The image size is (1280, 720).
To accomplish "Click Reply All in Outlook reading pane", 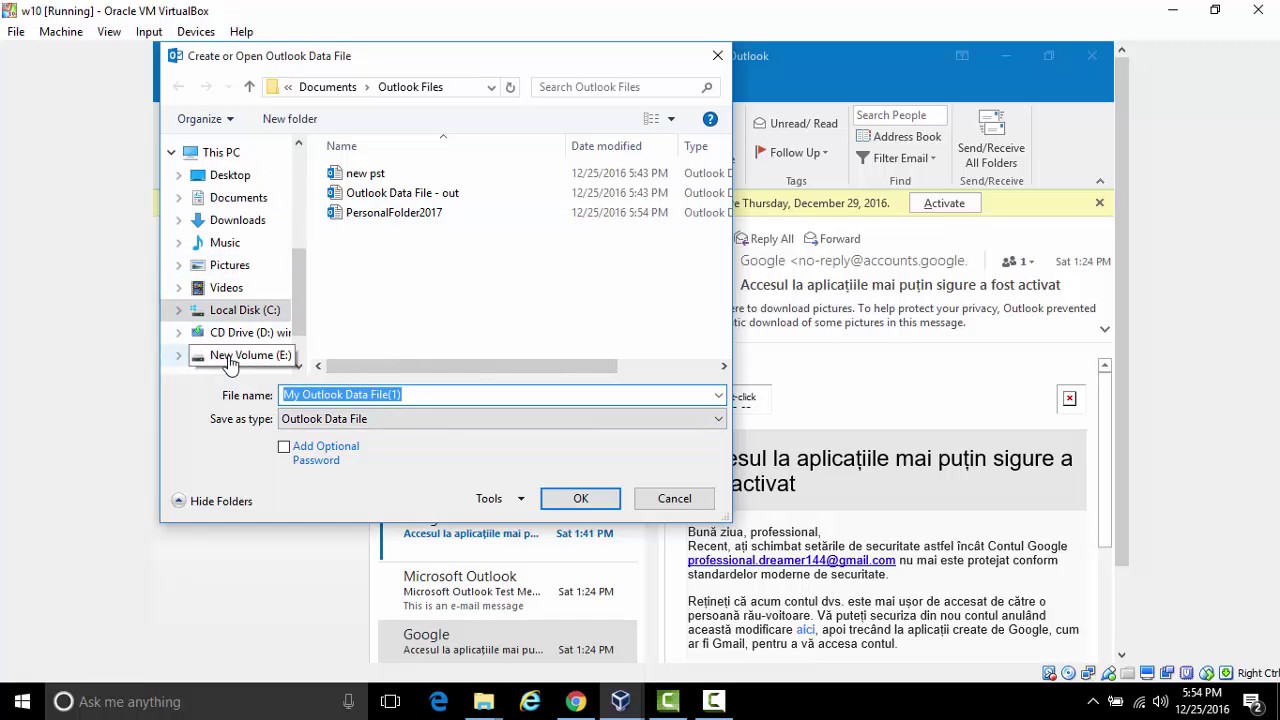I will (x=764, y=239).
